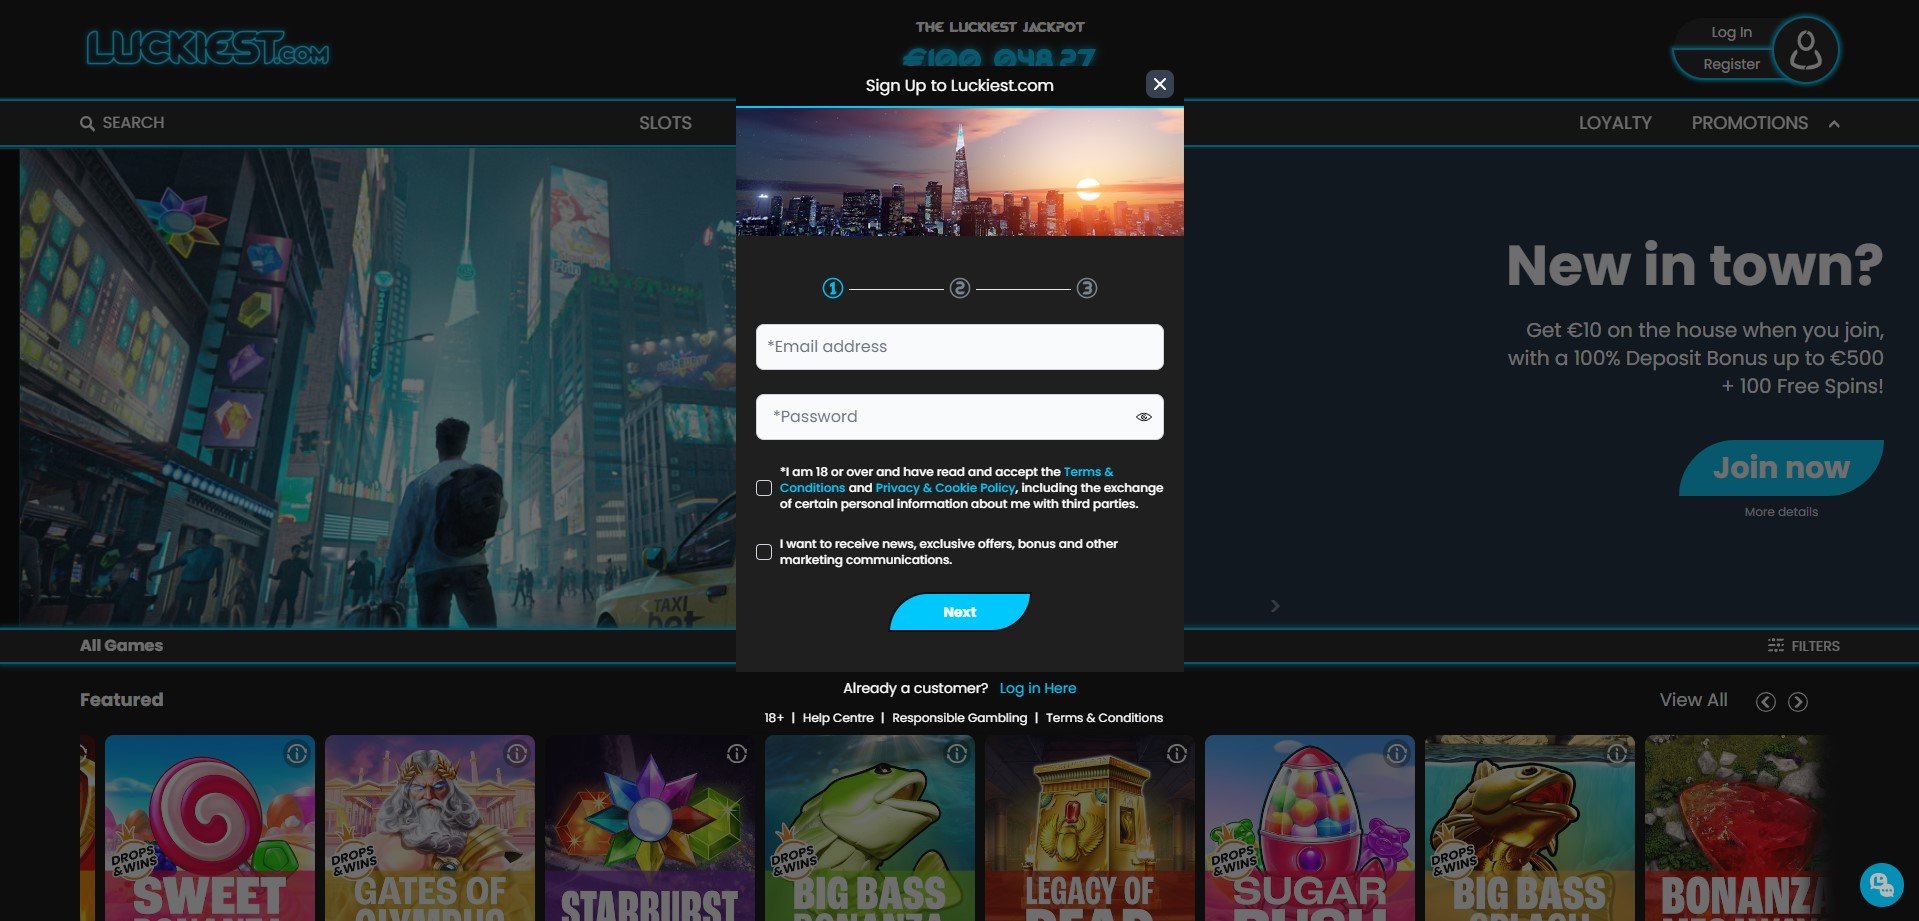Tick the marketing communications checkbox

click(764, 552)
